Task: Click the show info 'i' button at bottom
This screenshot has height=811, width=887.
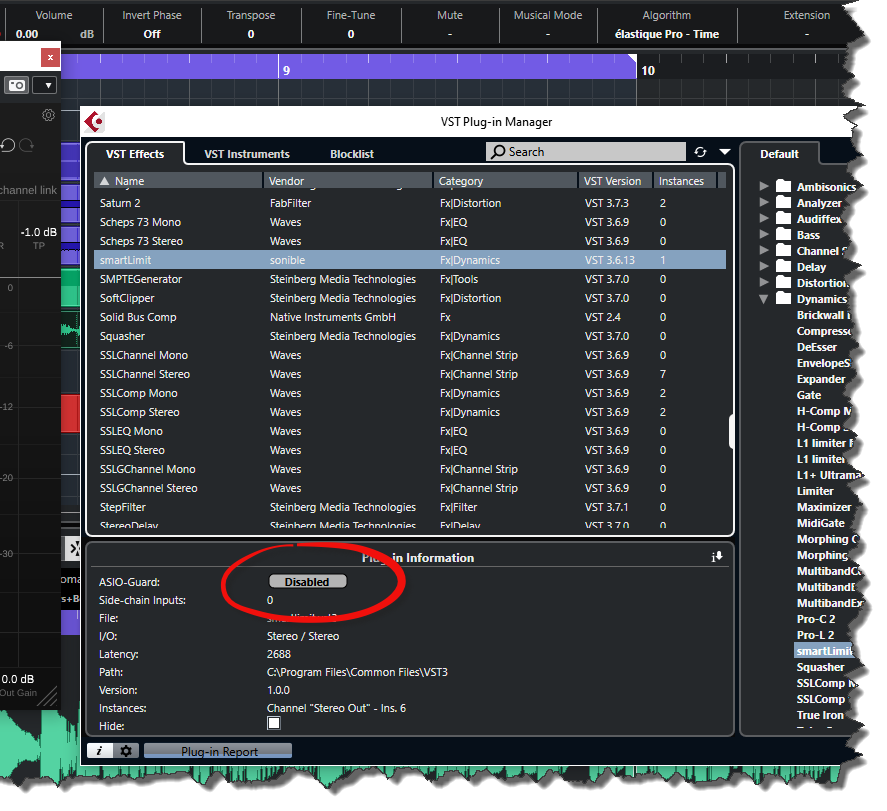Action: pyautogui.click(x=100, y=750)
